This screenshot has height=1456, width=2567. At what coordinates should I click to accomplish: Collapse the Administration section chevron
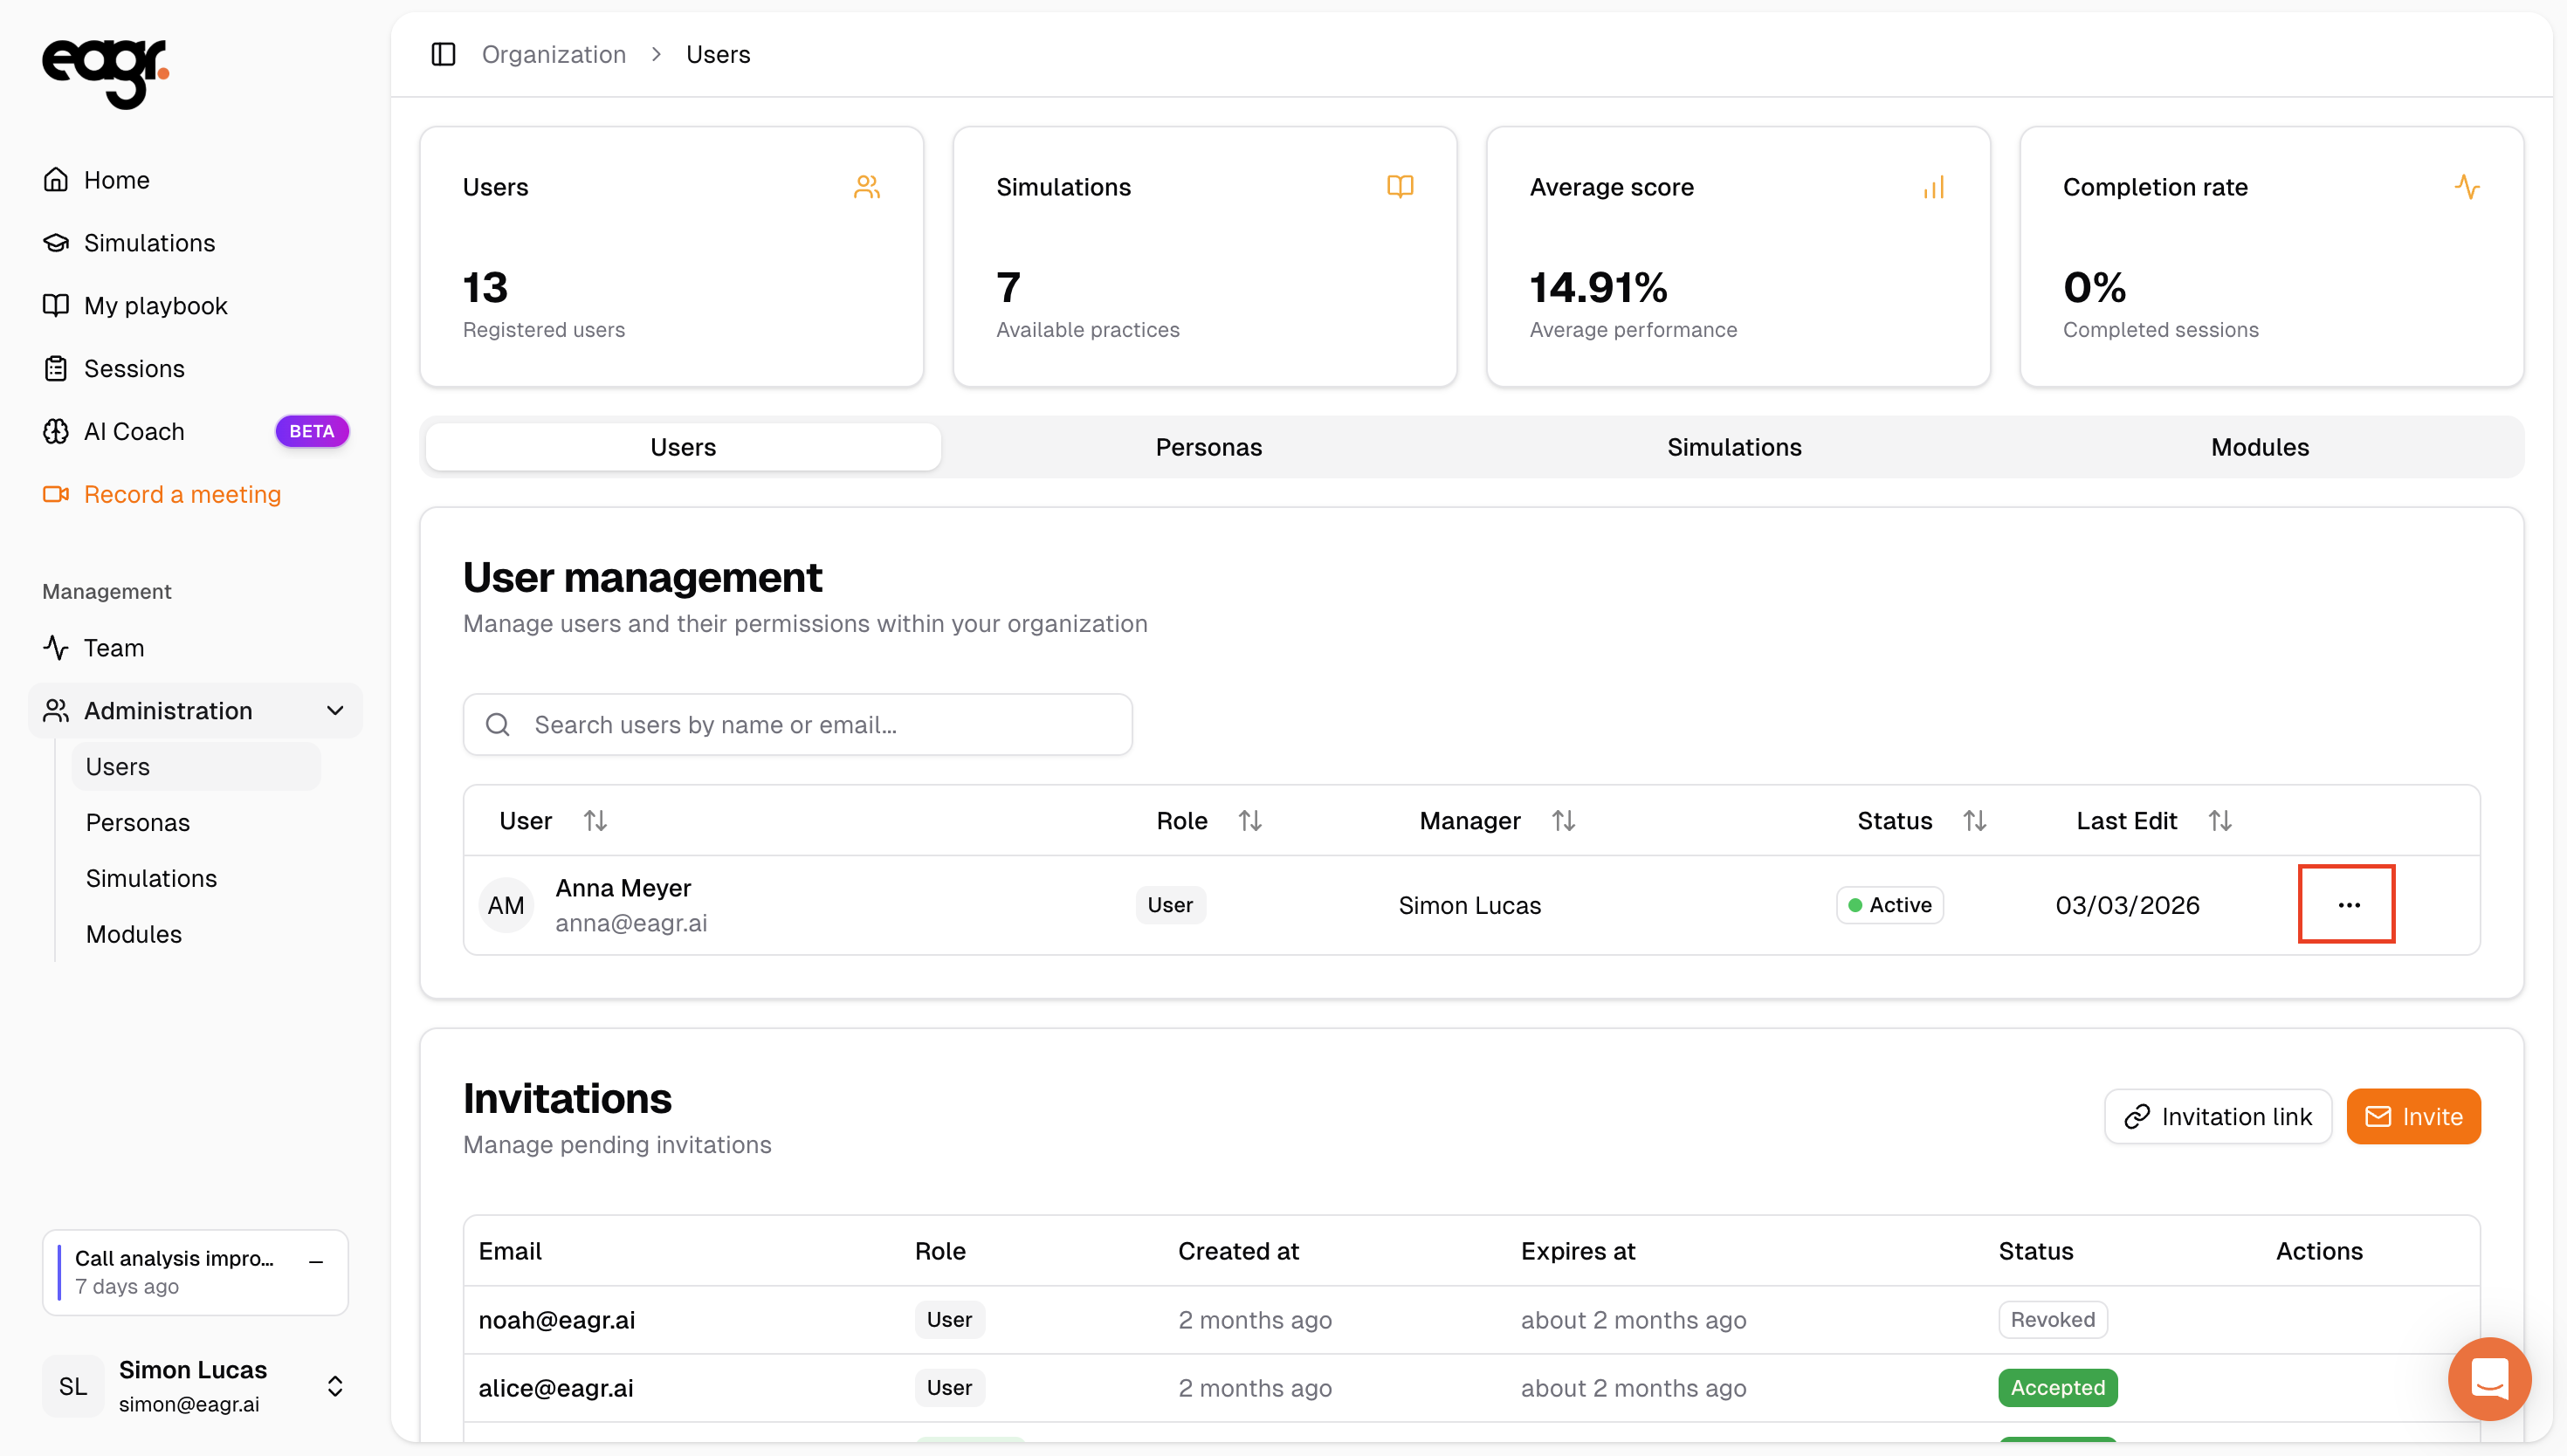[x=335, y=711]
